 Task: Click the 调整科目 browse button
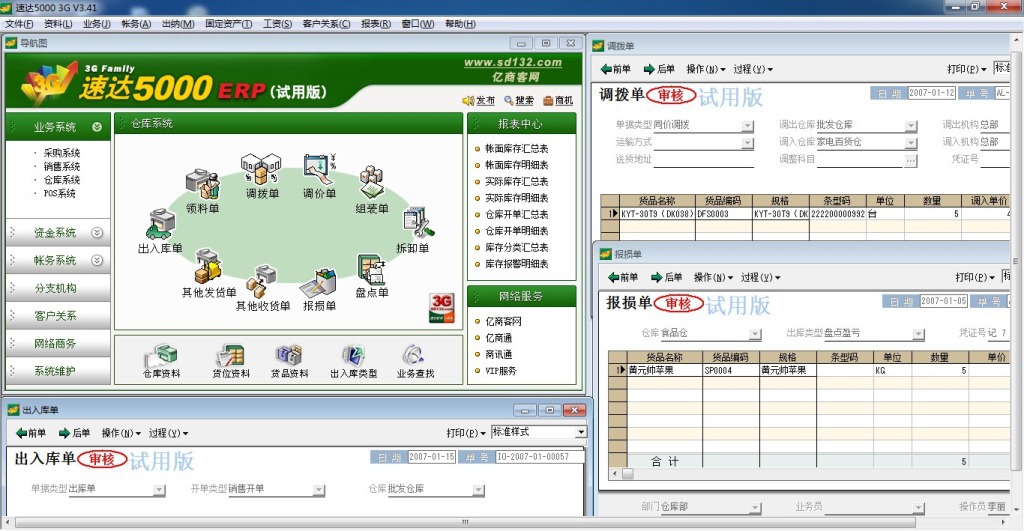click(x=911, y=160)
